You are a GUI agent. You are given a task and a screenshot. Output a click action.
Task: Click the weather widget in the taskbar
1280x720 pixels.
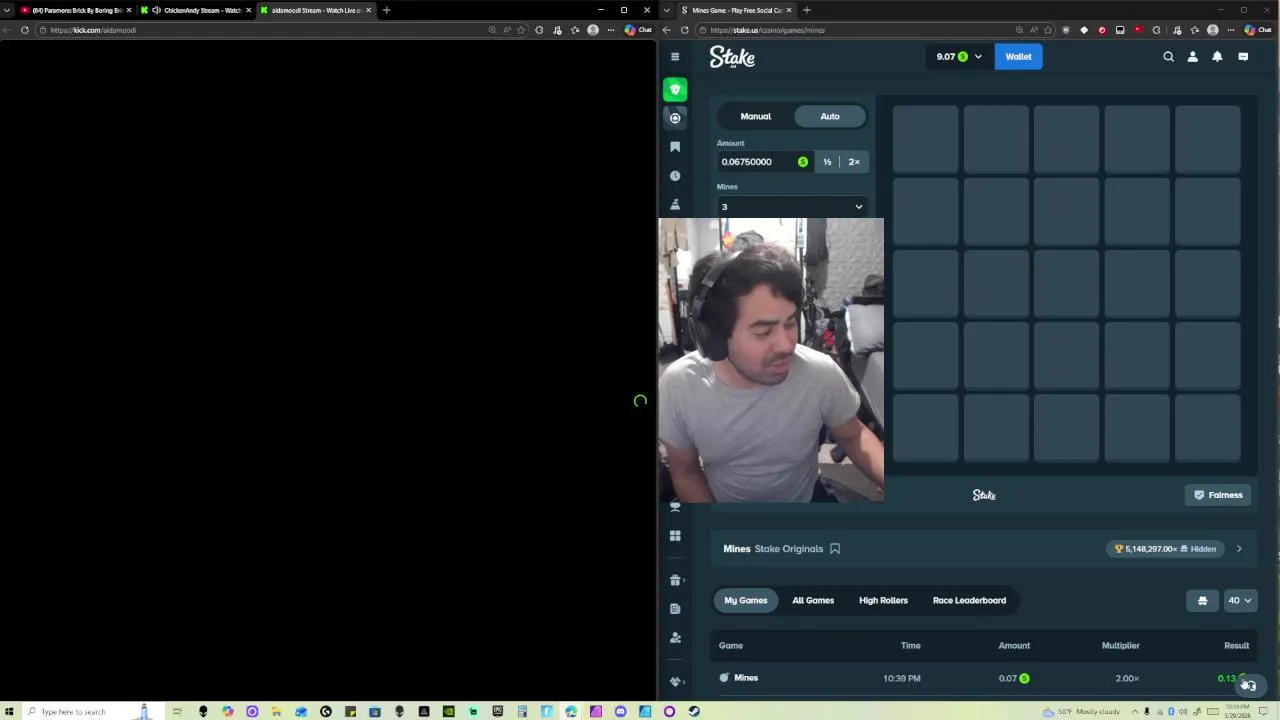tap(1080, 712)
